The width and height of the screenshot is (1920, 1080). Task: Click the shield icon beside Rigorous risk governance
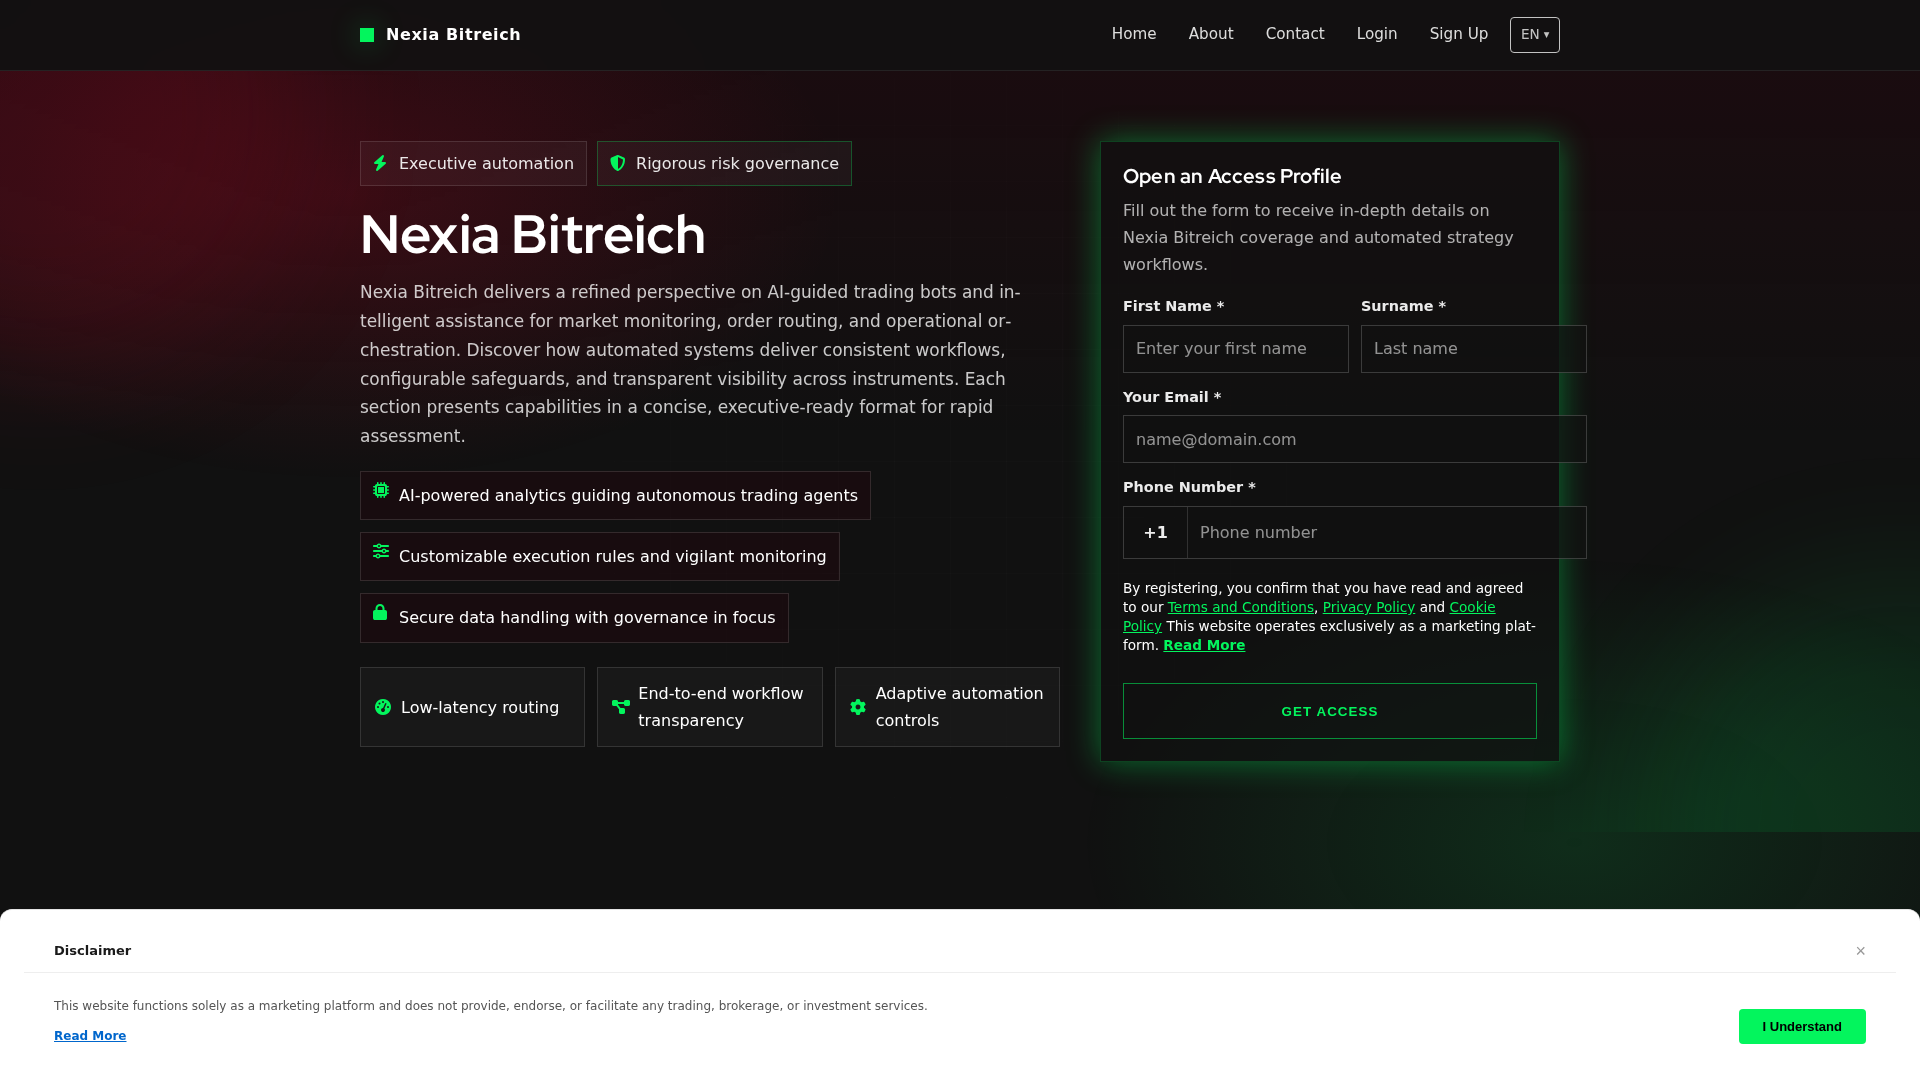pyautogui.click(x=618, y=163)
